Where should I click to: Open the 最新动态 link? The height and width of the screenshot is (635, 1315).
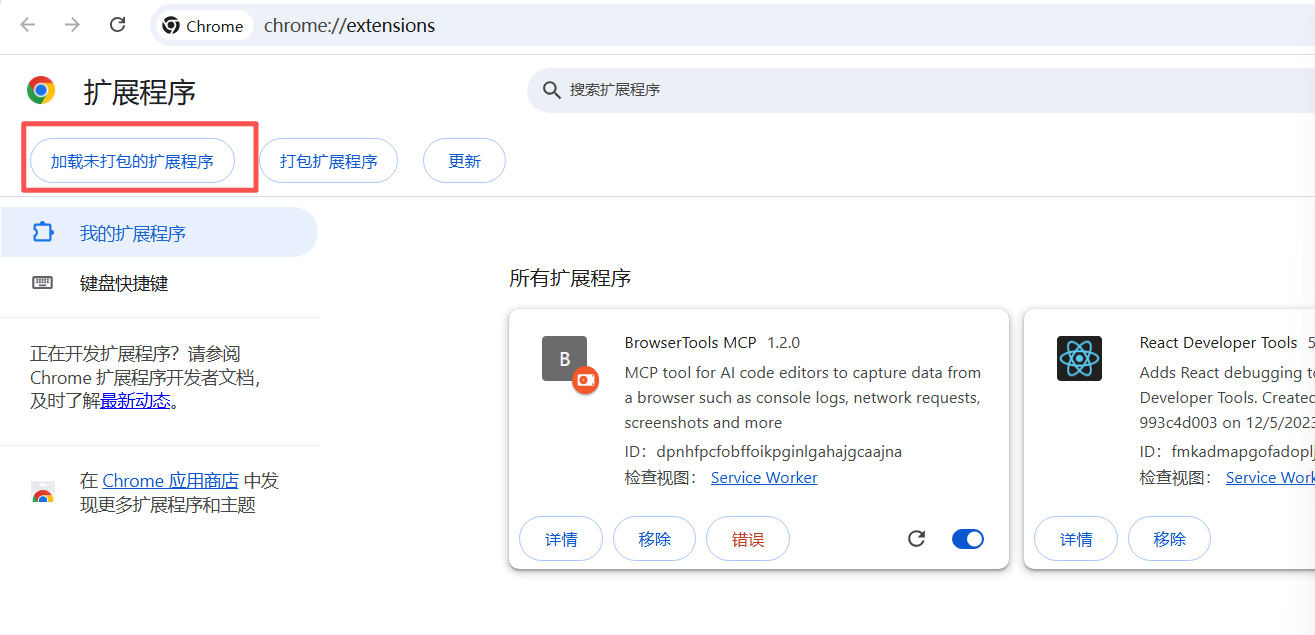tap(135, 402)
